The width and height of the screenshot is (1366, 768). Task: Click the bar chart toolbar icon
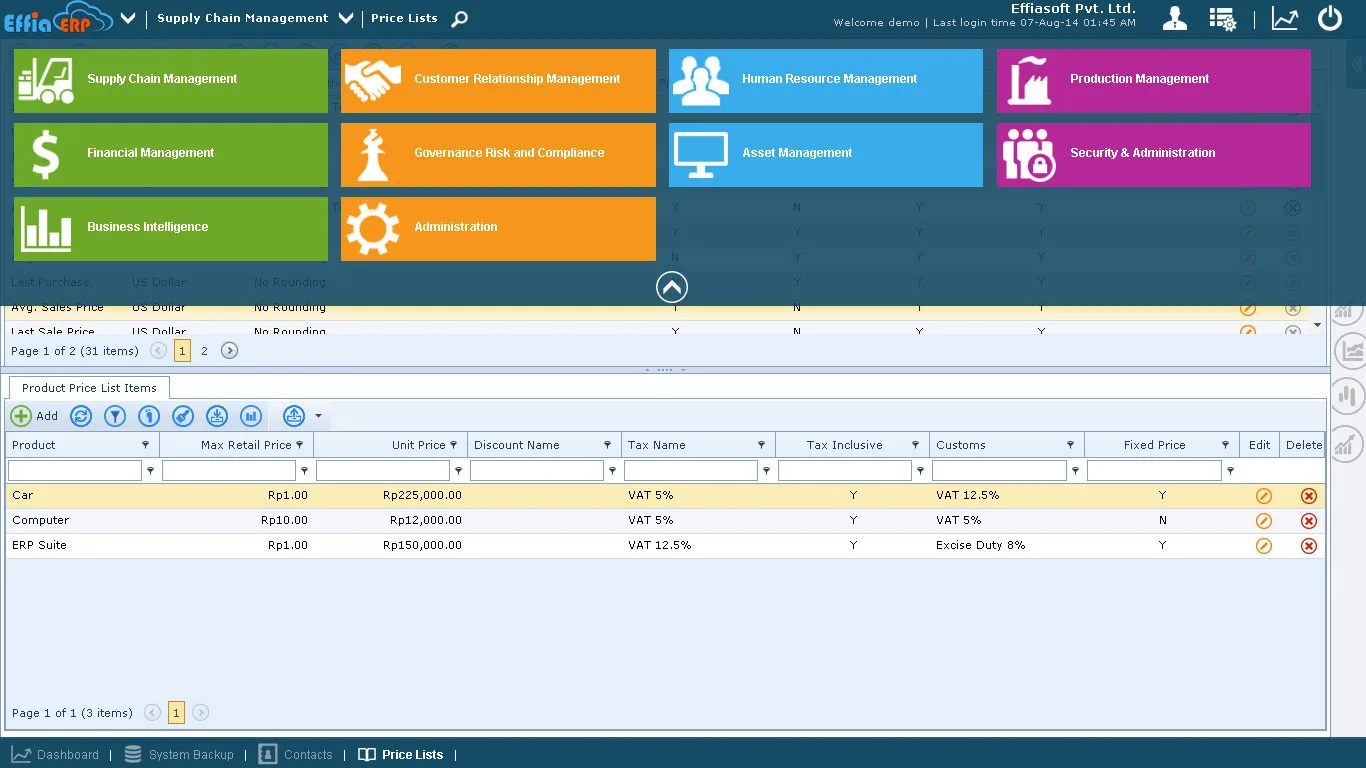[251, 416]
